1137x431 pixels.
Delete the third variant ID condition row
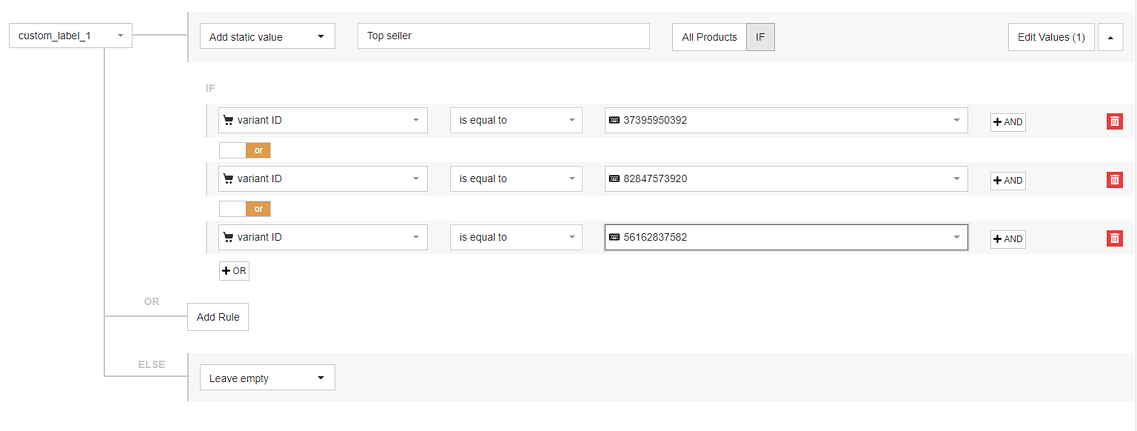click(1114, 238)
